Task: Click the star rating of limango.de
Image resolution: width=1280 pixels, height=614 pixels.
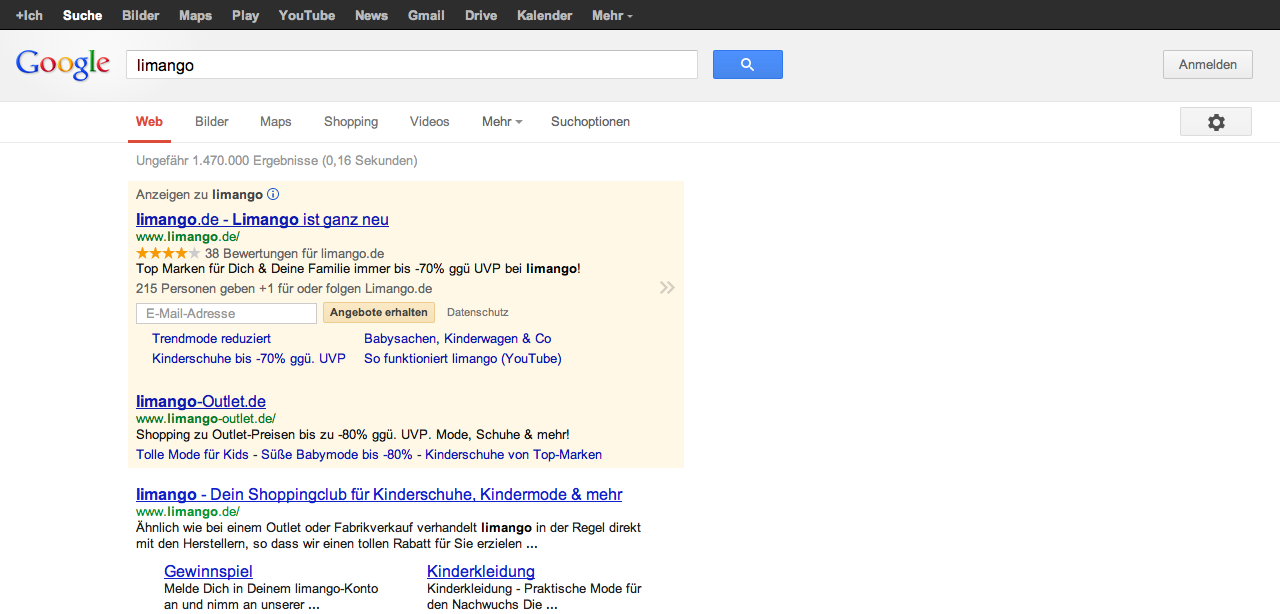Action: (168, 254)
